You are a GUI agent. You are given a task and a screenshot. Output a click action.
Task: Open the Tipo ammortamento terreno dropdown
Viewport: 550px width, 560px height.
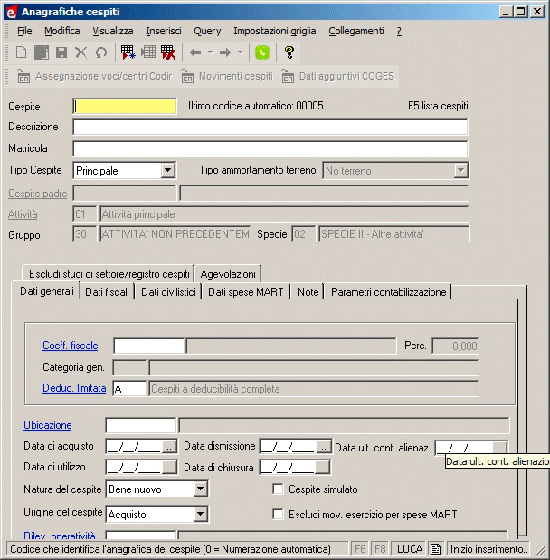tap(461, 170)
